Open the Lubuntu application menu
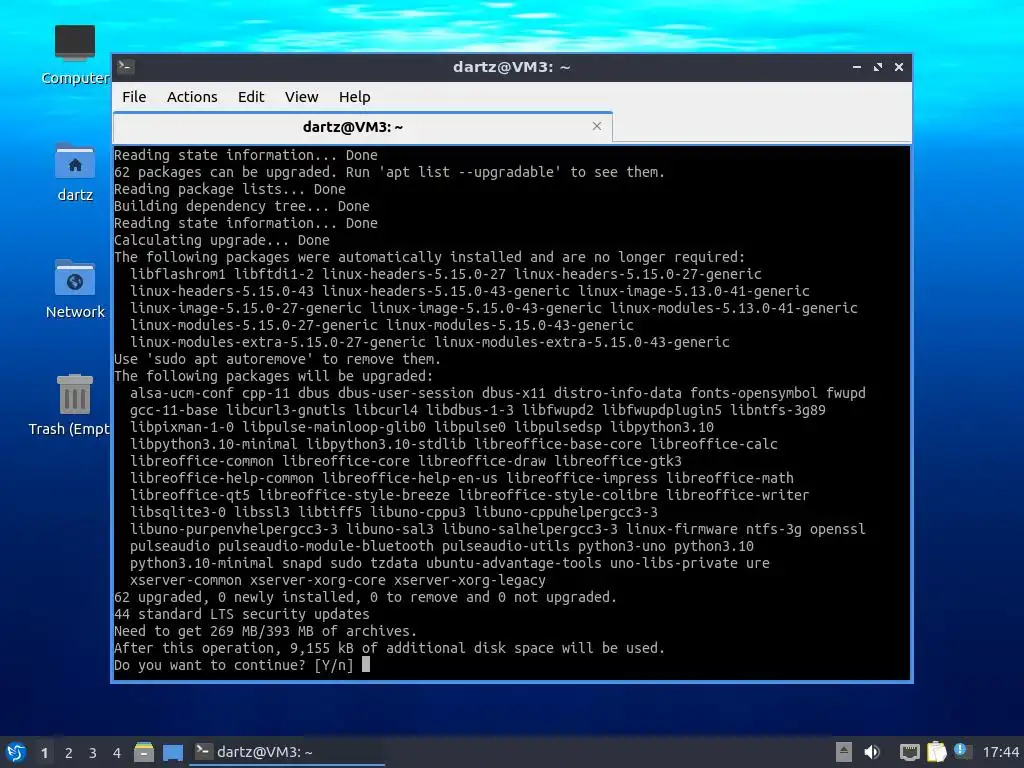 (x=16, y=752)
